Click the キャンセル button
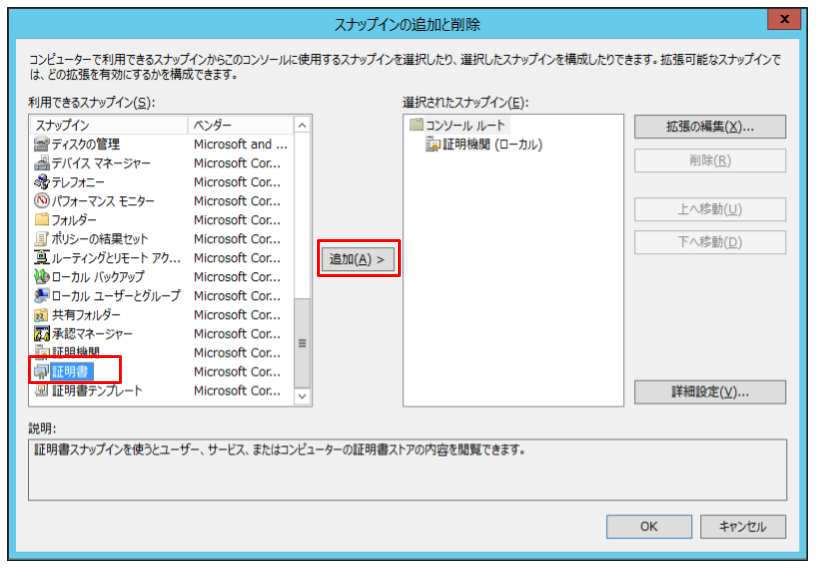Viewport: 817px width, 569px height. pos(742,526)
